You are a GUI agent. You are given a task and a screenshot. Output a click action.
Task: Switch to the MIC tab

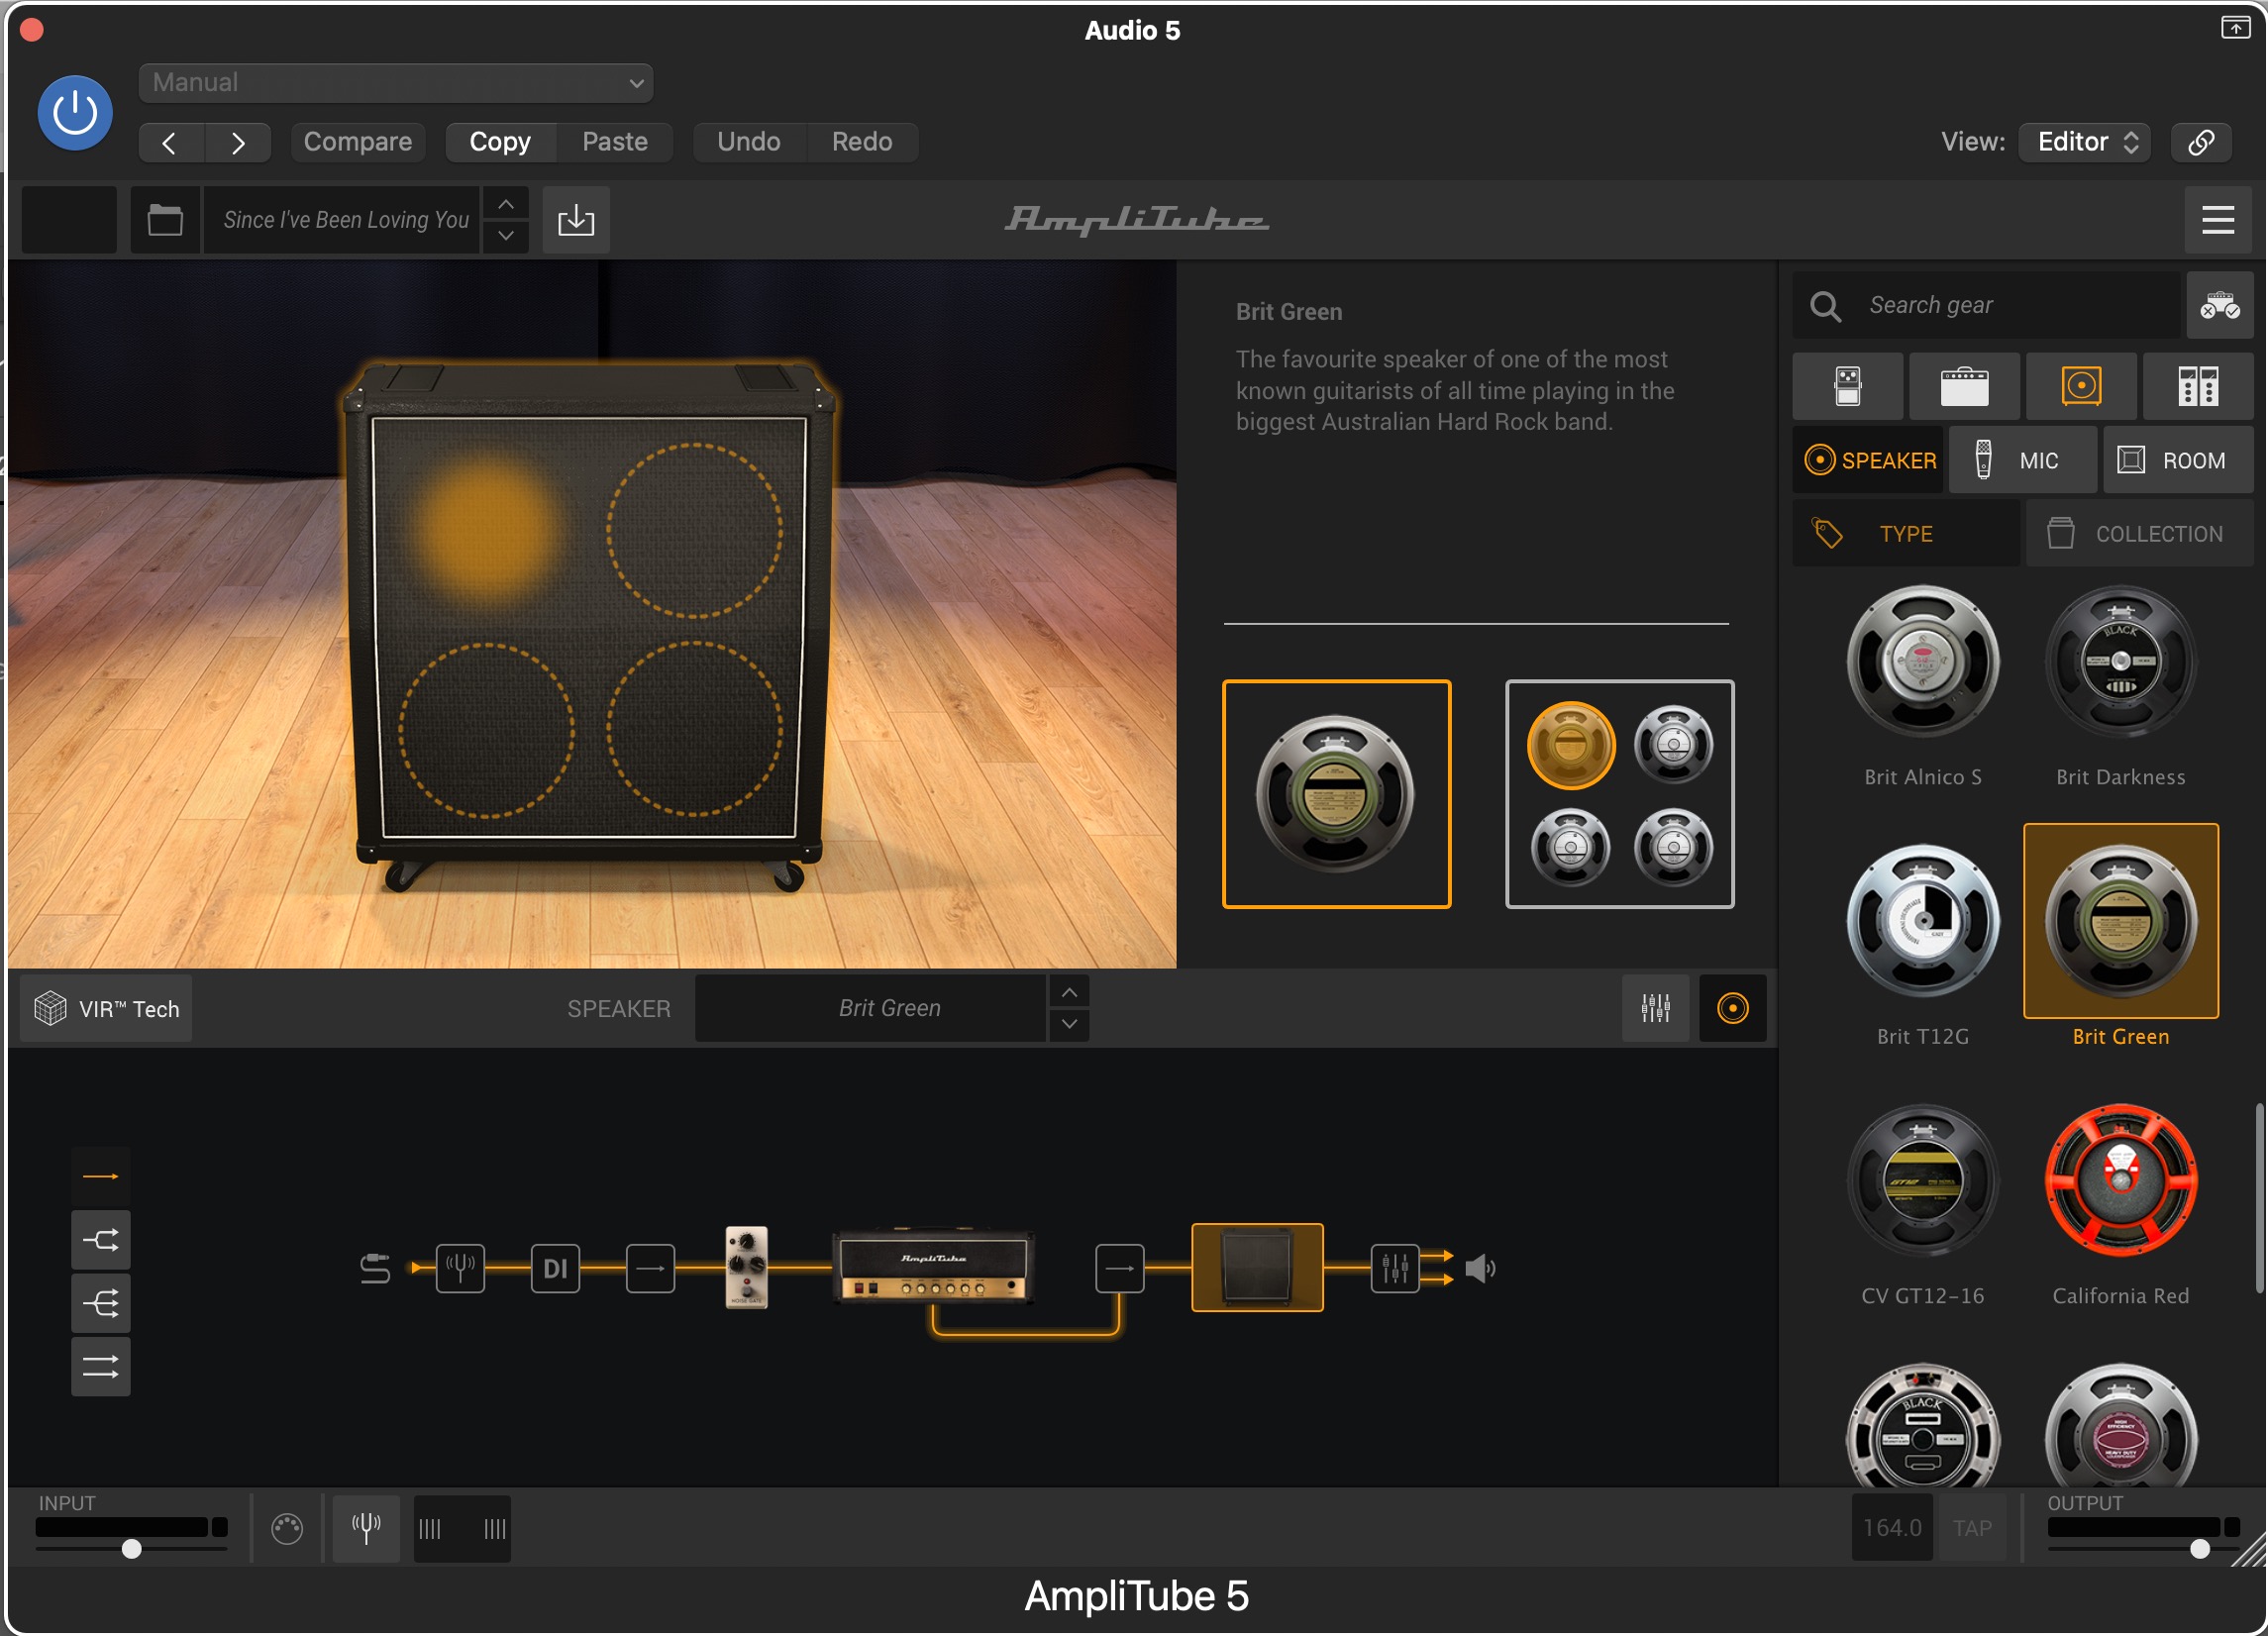(x=2023, y=461)
